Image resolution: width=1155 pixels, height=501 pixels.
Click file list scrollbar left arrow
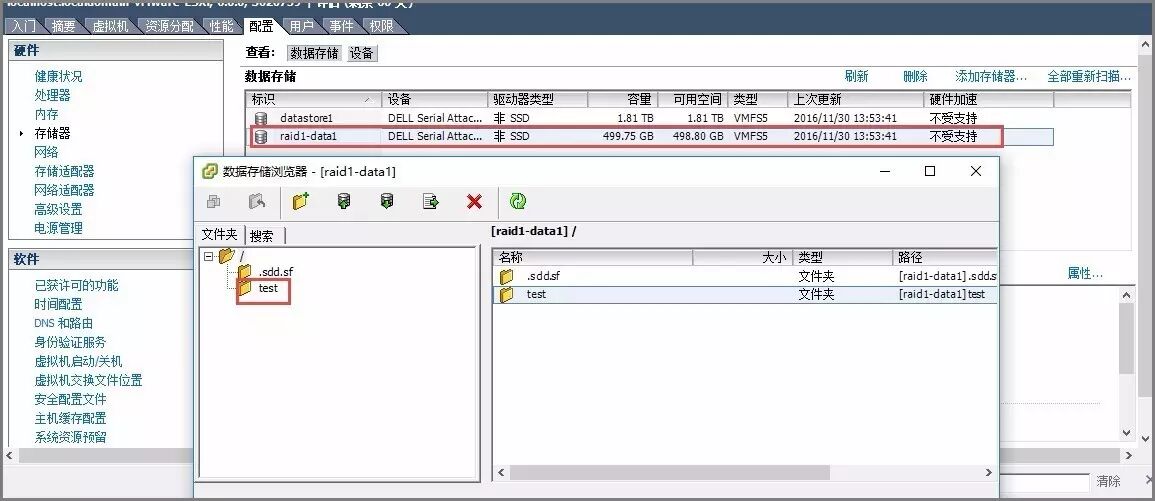501,472
